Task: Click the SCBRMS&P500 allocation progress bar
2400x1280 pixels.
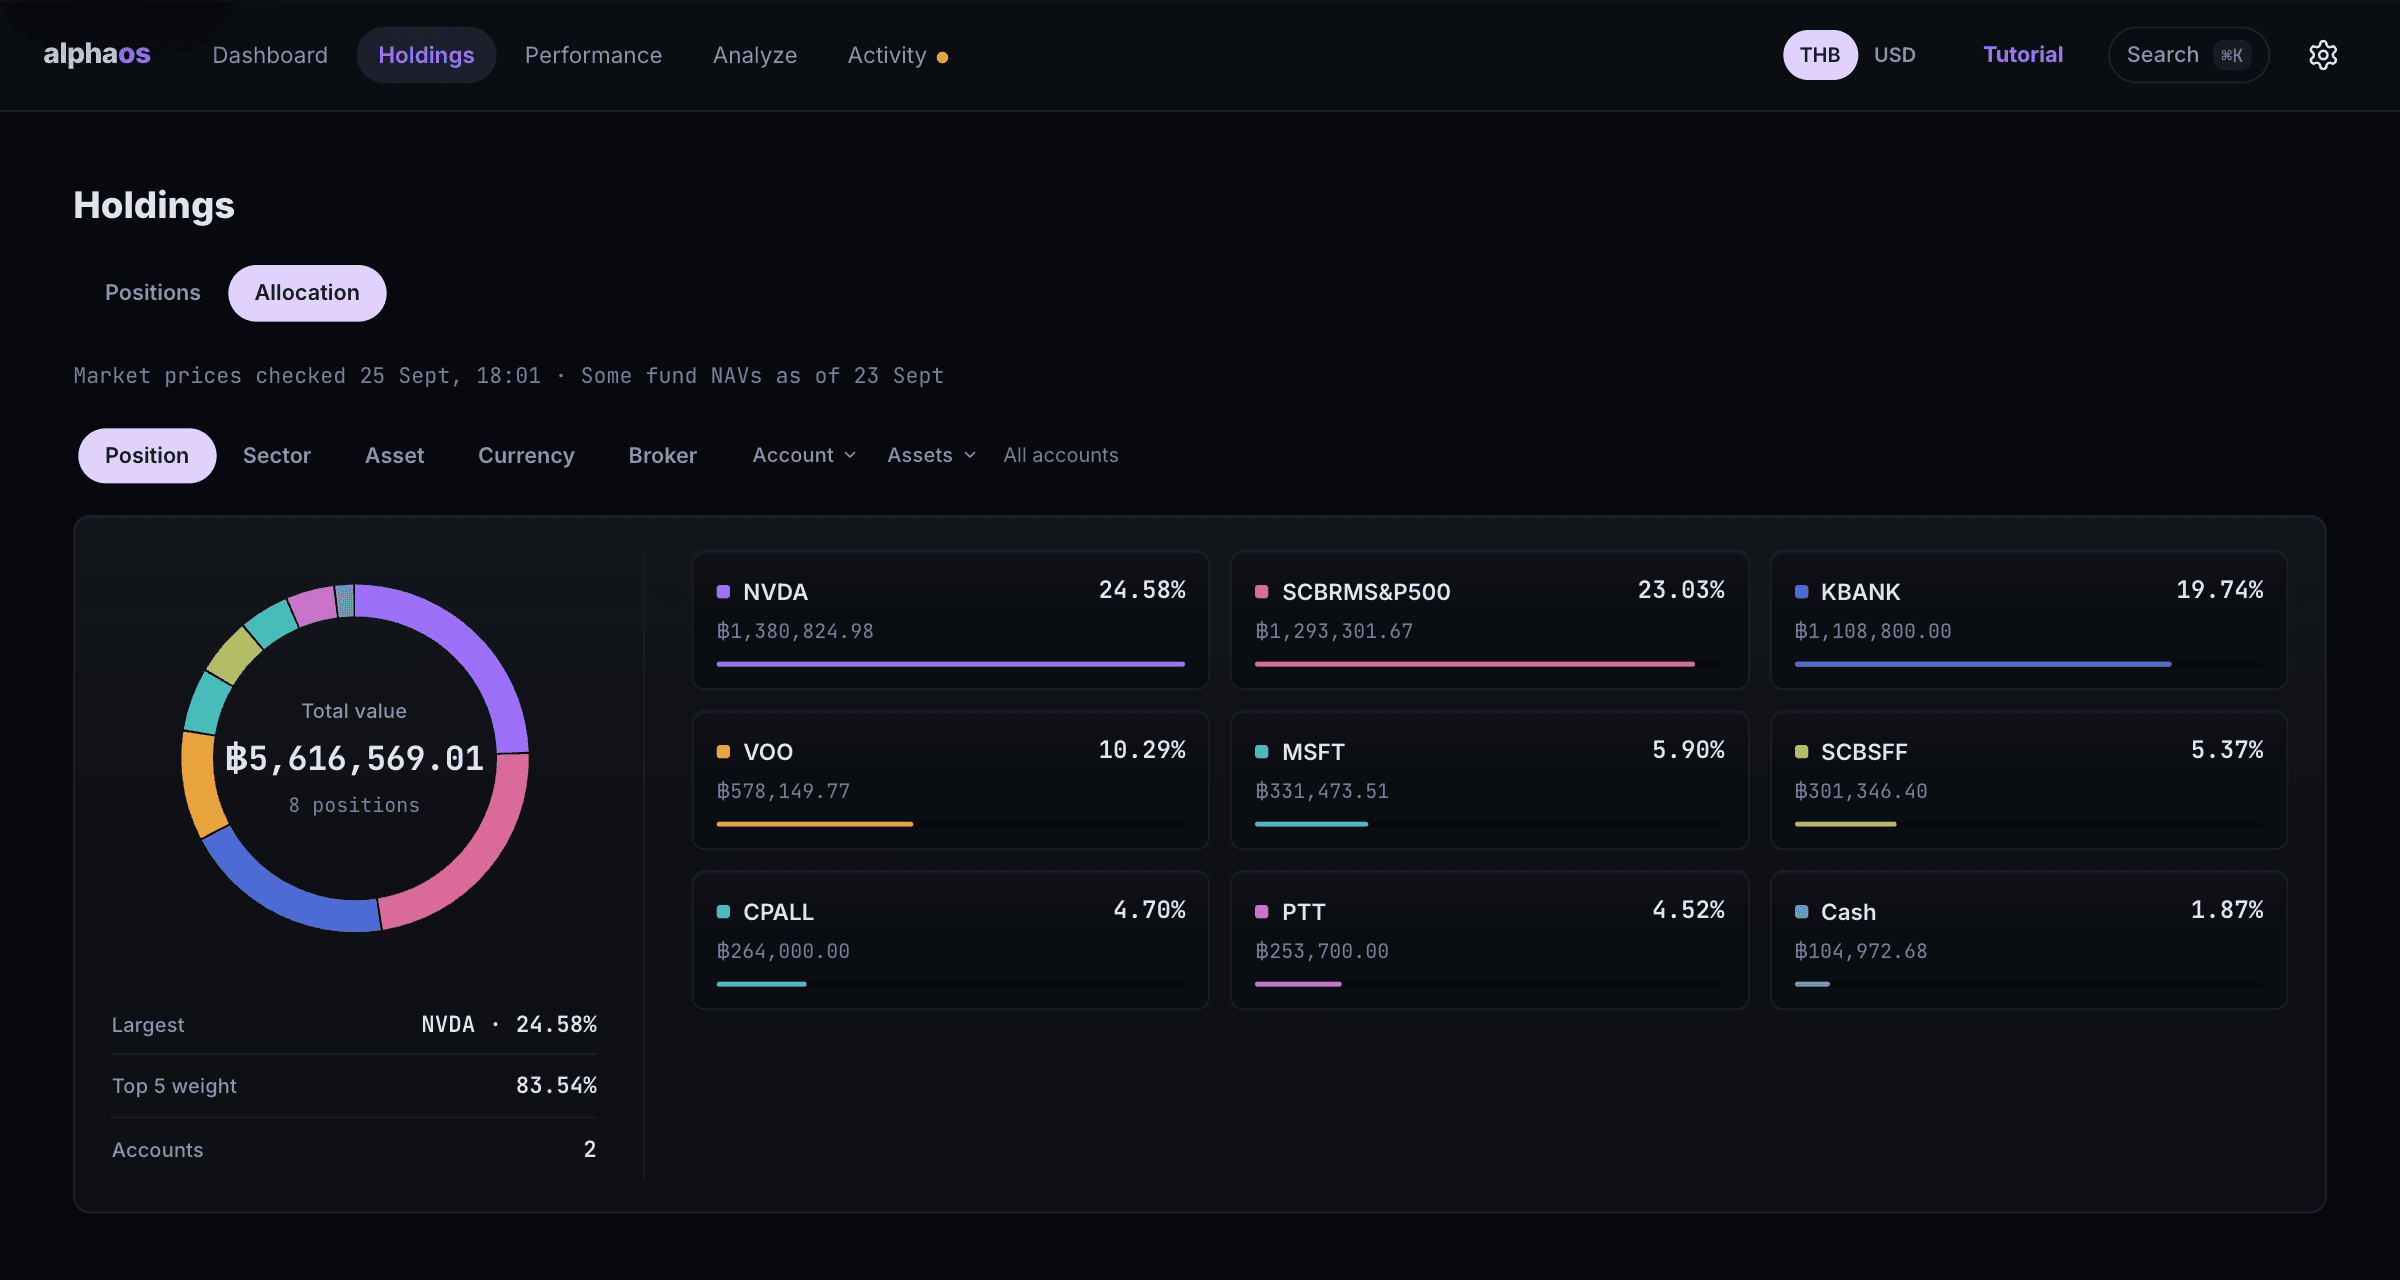Action: (1489, 664)
